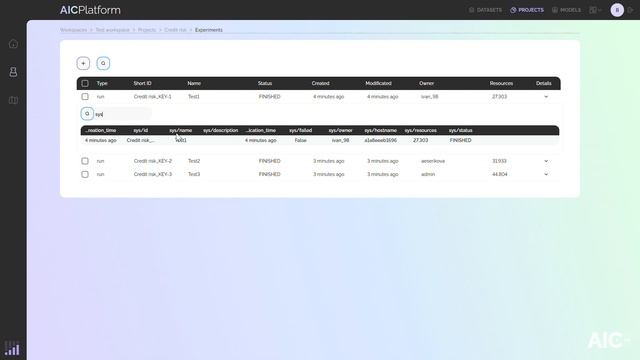Open the book icon in the left sidebar
This screenshot has width=640, height=360.
pos(13,100)
